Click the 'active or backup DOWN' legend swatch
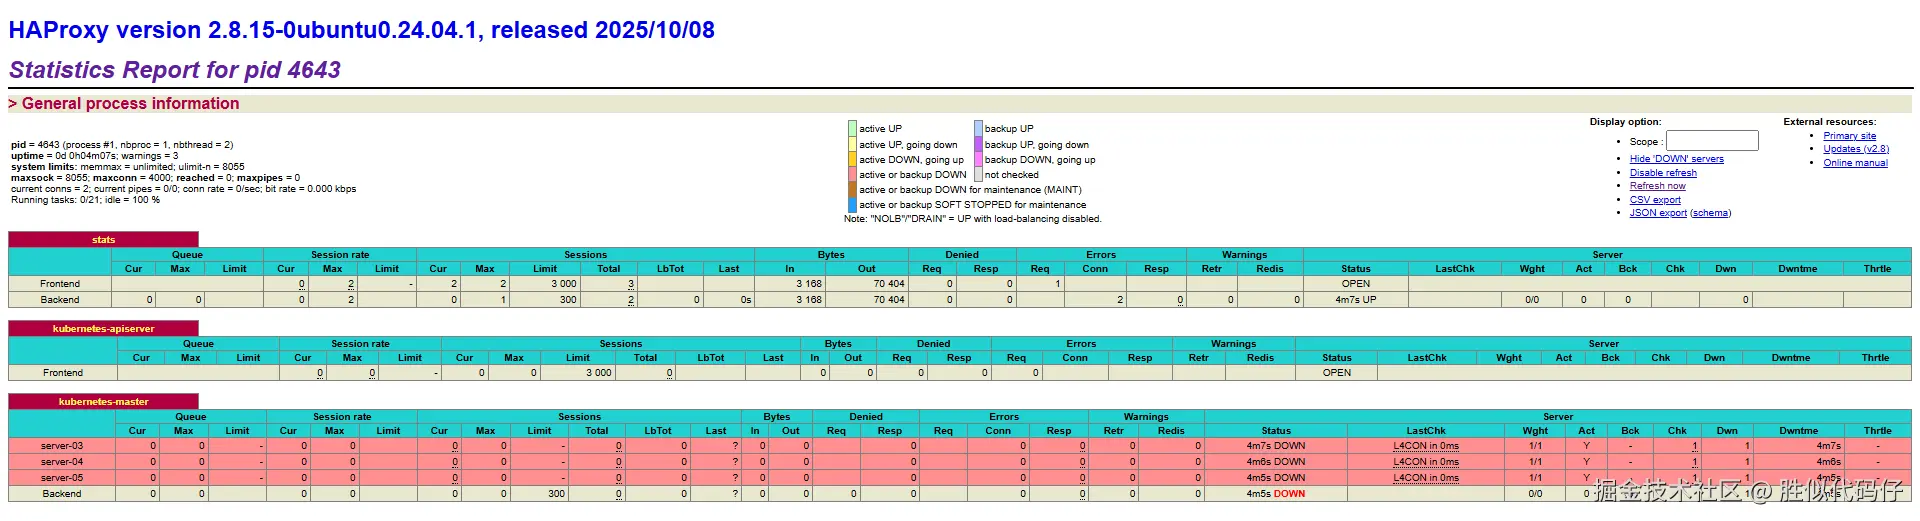Image resolution: width=1920 pixels, height=521 pixels. coord(852,174)
